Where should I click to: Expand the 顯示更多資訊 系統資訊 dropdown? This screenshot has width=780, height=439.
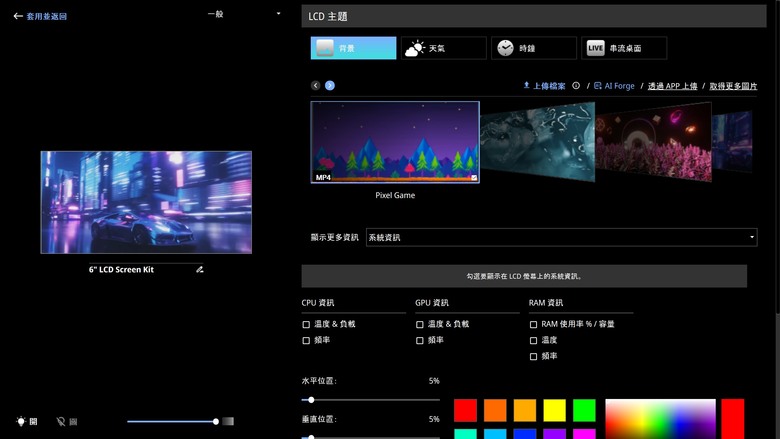point(562,237)
